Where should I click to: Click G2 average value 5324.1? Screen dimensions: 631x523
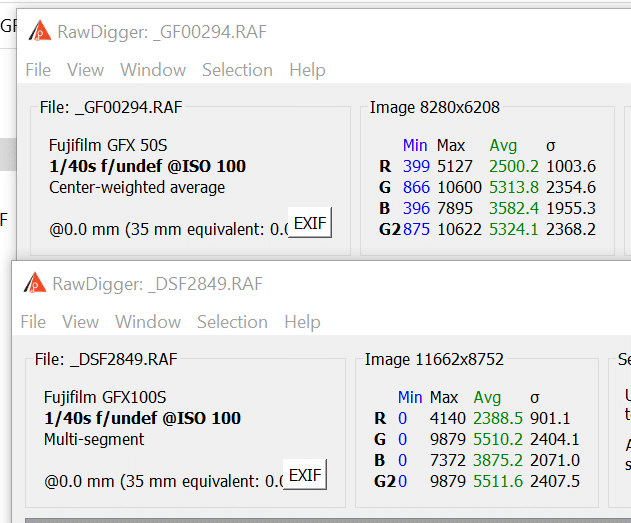pyautogui.click(x=513, y=229)
